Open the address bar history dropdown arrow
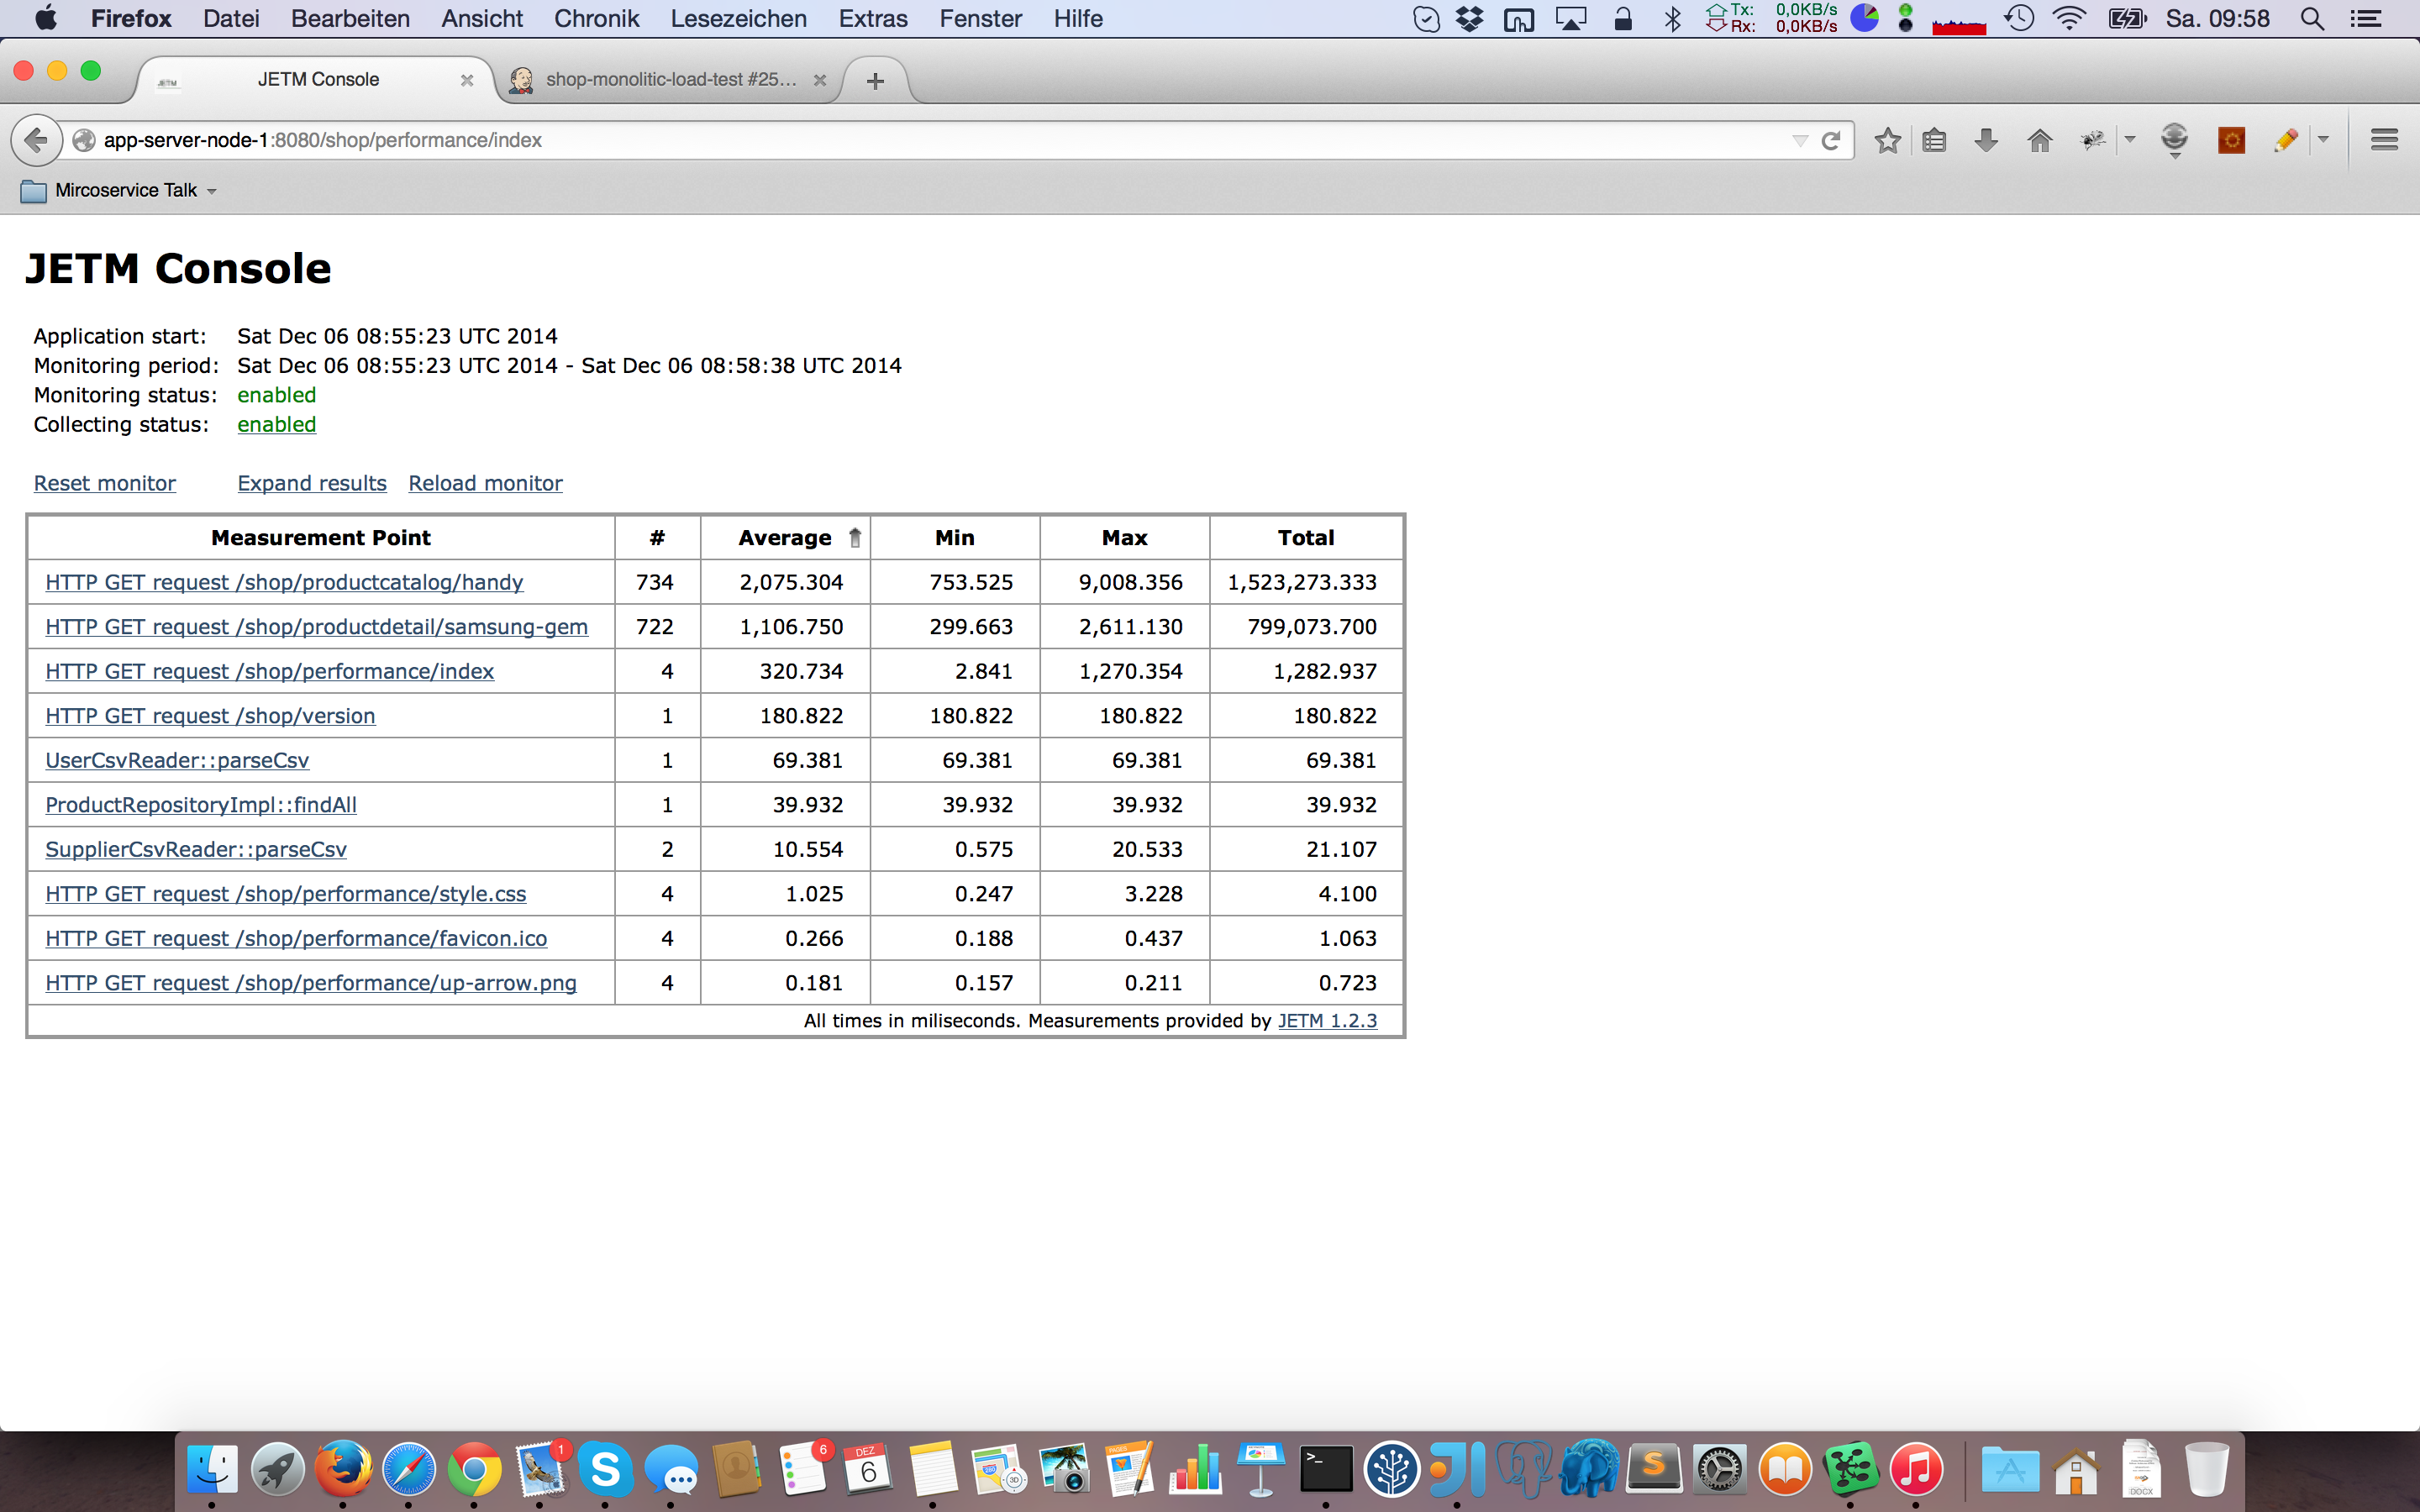 [1799, 141]
